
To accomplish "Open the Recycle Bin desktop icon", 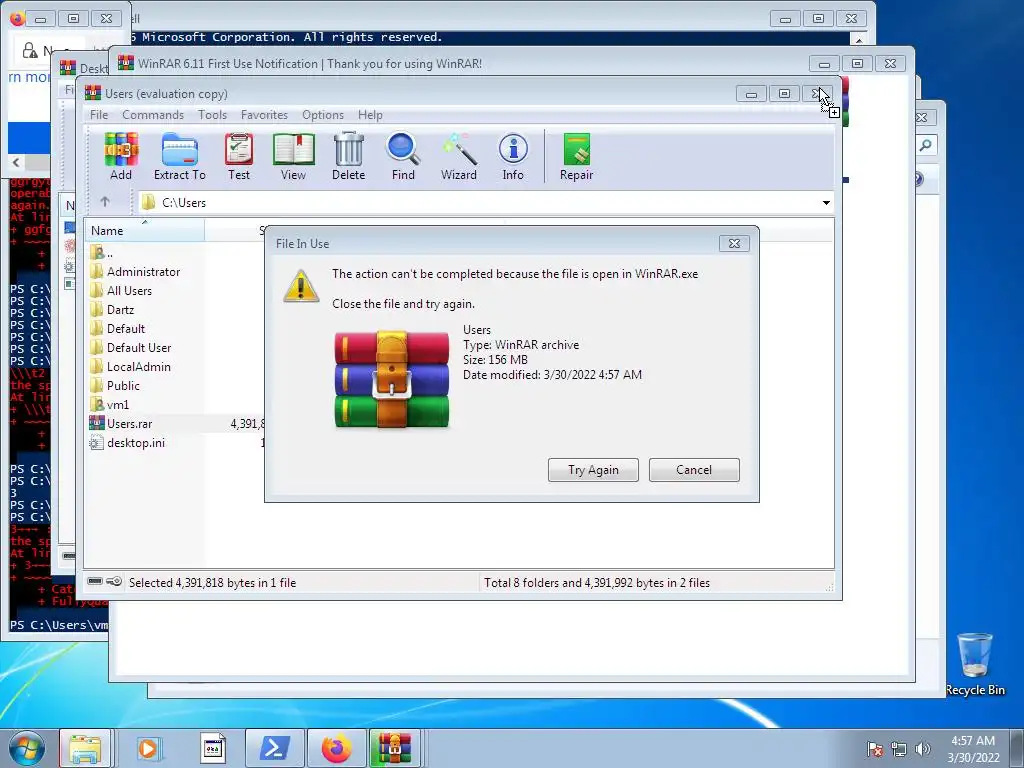I will [975, 665].
